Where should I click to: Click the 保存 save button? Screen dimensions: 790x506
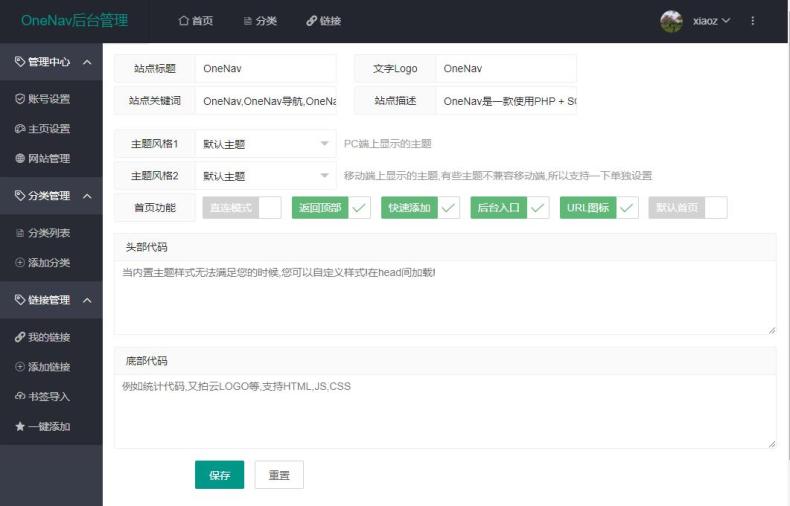point(219,475)
